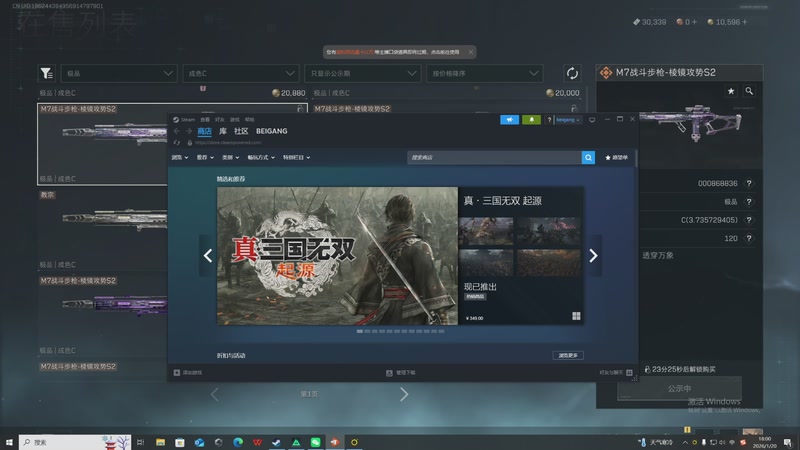Open the red WPS taskbar icon
The height and width of the screenshot is (450, 800).
pos(257,442)
